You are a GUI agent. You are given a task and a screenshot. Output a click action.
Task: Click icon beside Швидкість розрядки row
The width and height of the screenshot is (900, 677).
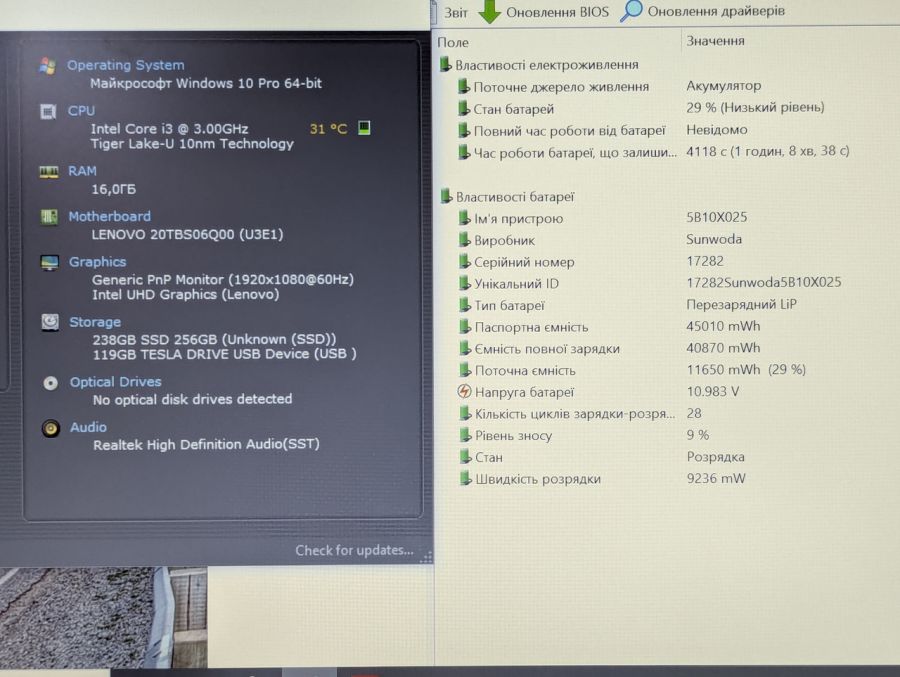(x=465, y=478)
